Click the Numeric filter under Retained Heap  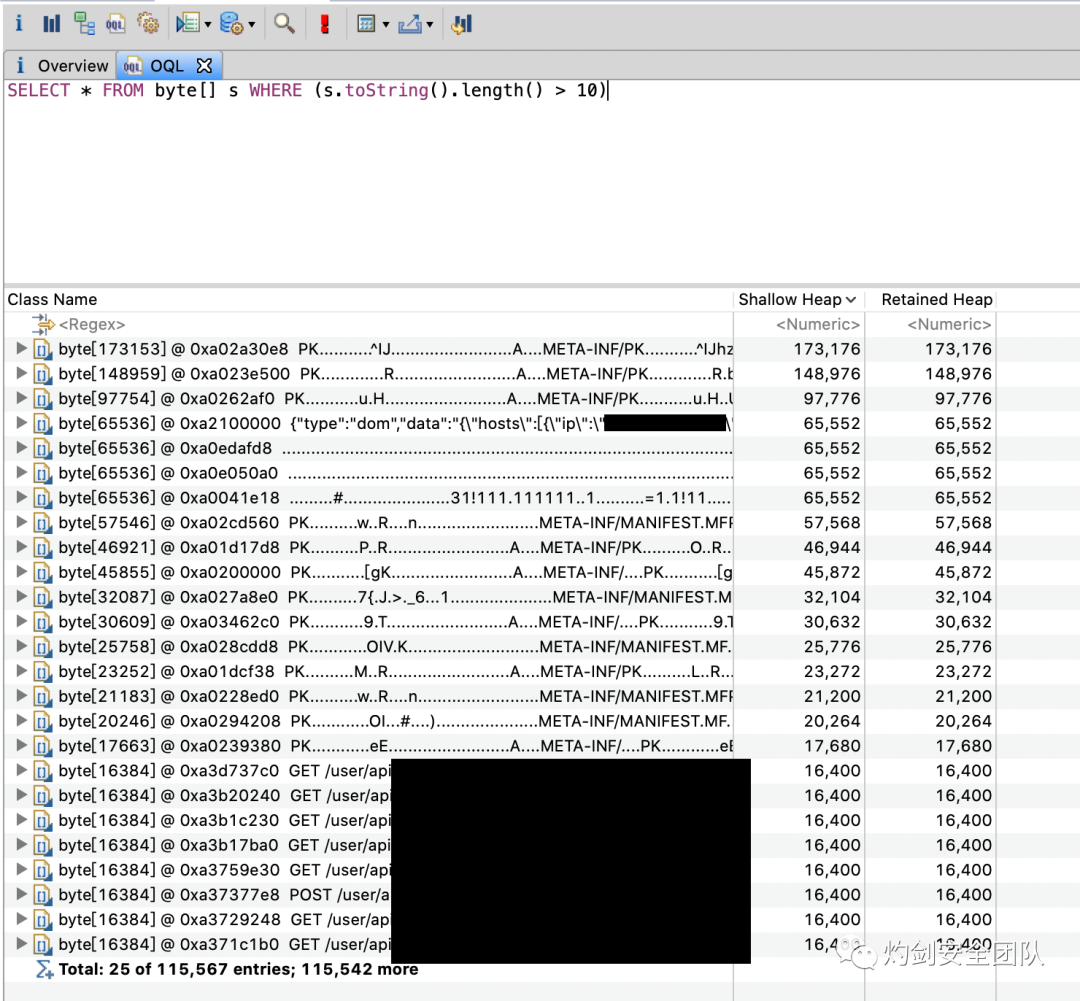[x=948, y=324]
